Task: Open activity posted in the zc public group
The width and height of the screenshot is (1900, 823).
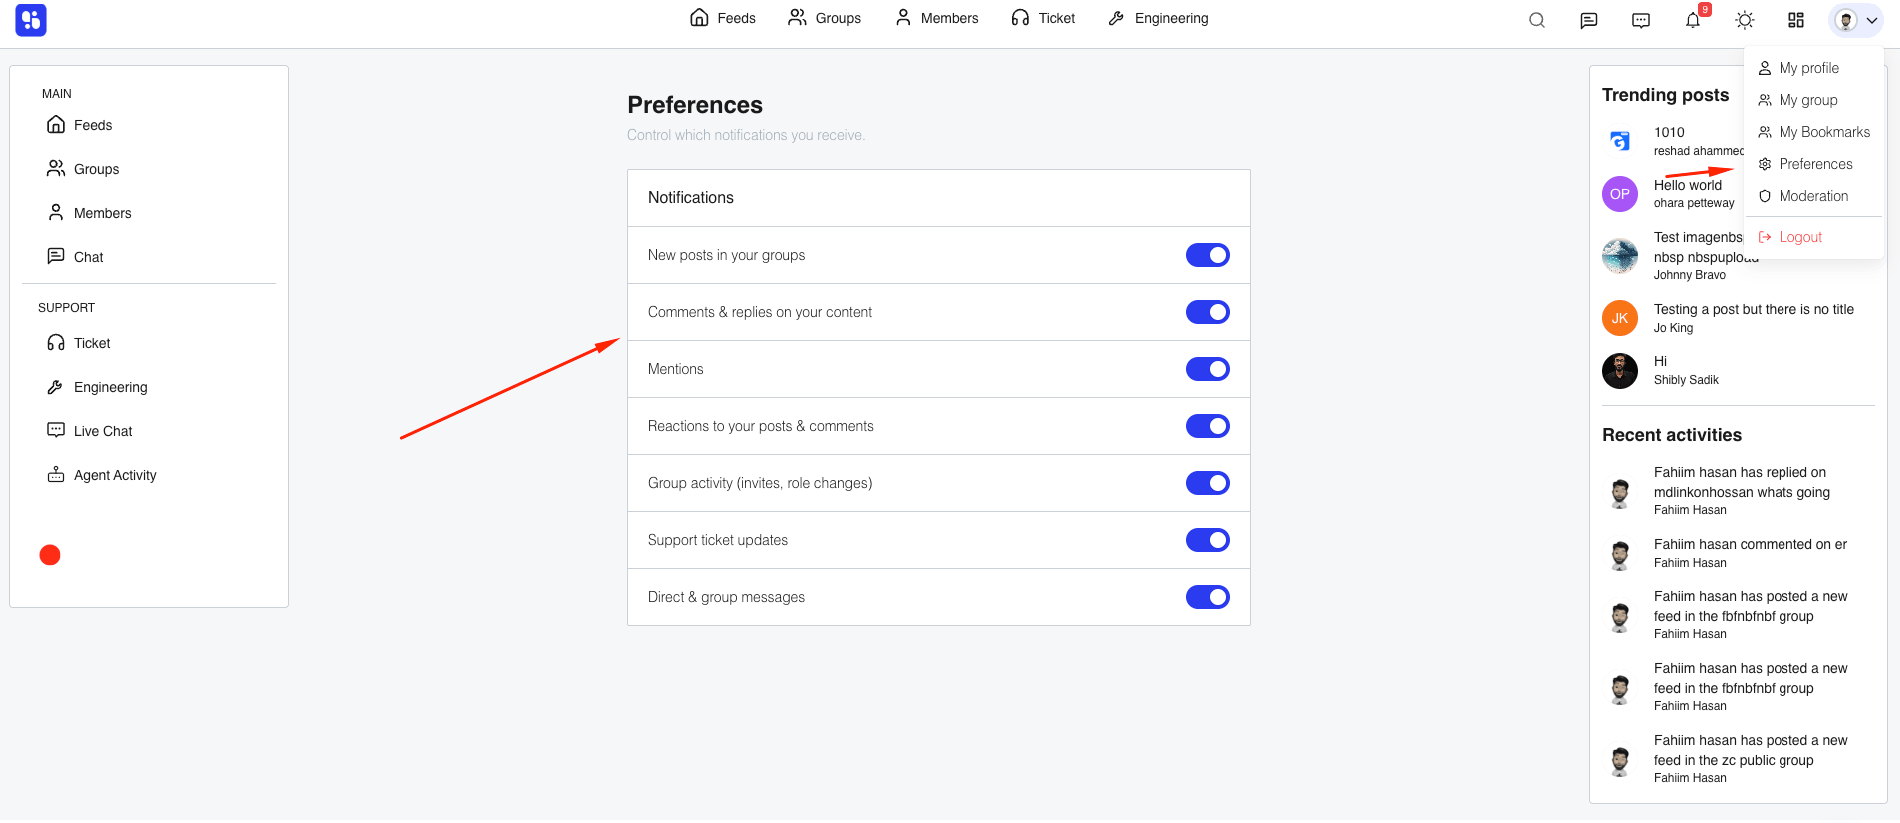Action: pyautogui.click(x=1751, y=750)
